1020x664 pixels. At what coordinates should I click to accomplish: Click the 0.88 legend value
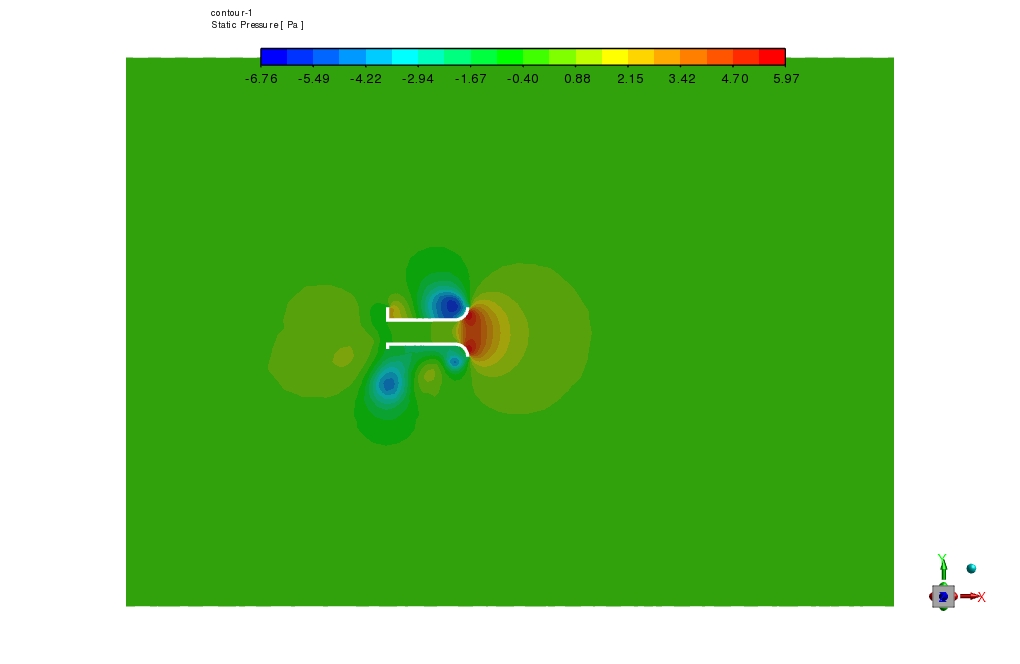coord(578,79)
